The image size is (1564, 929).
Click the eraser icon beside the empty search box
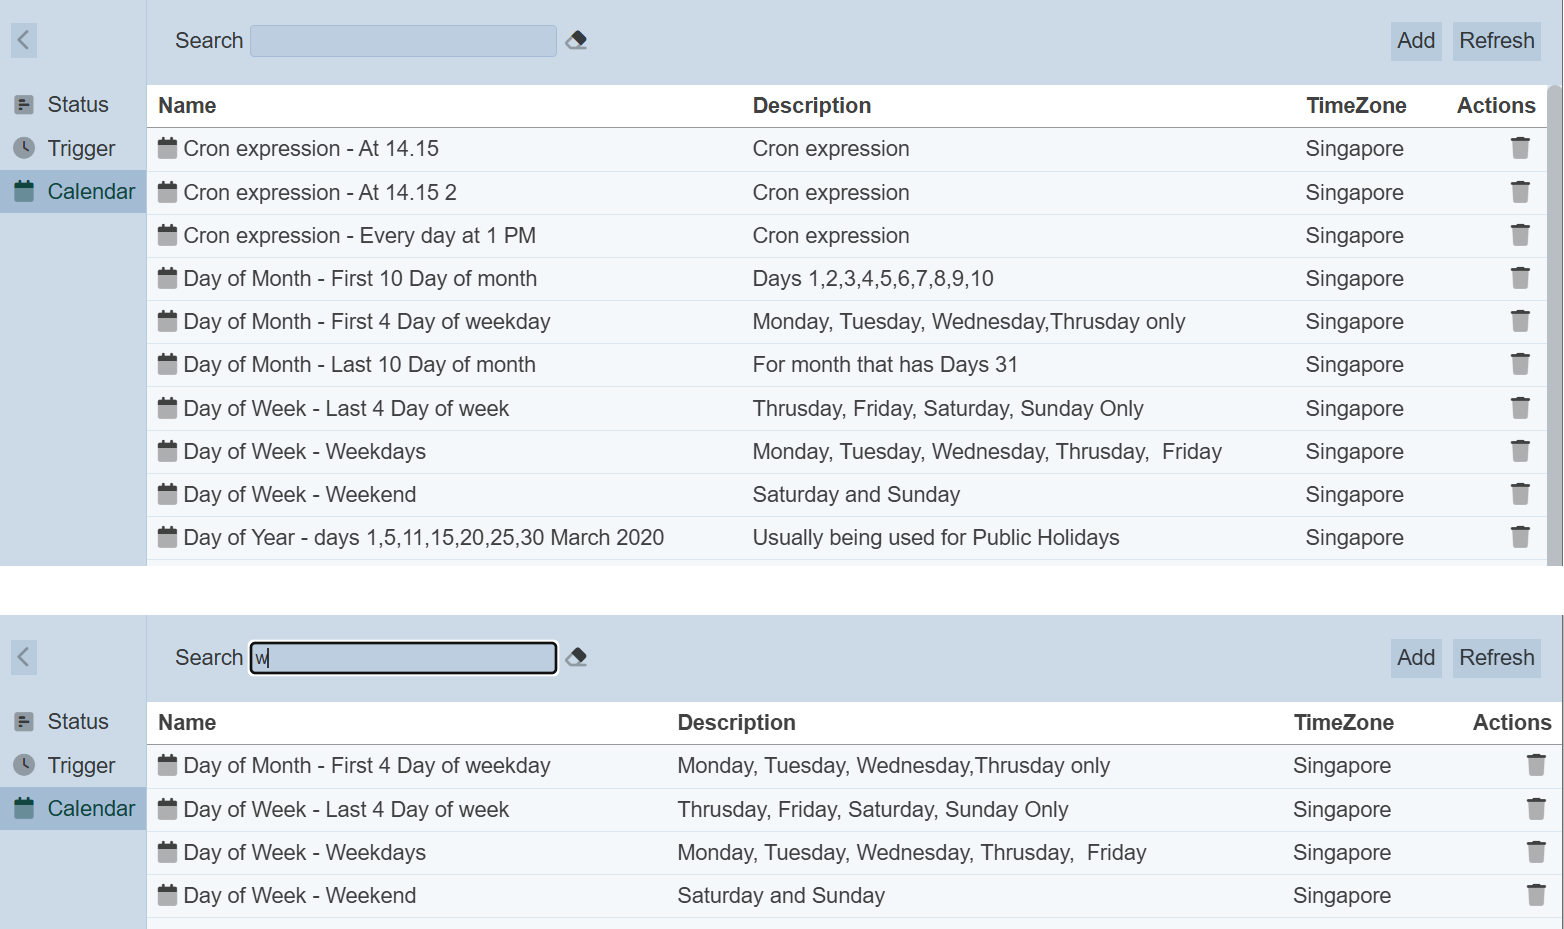[576, 40]
